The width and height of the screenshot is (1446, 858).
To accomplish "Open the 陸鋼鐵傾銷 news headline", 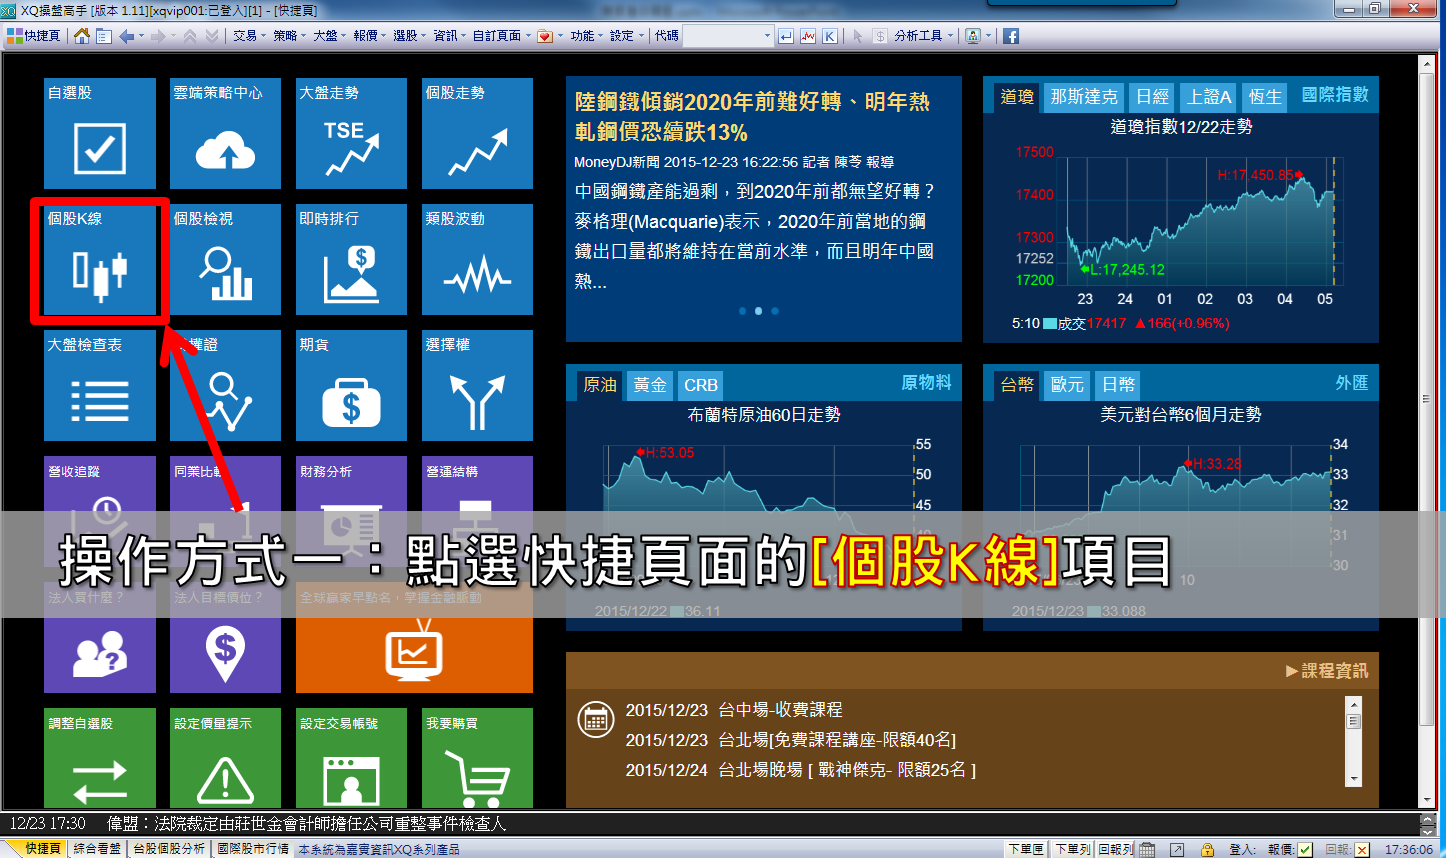I will (x=752, y=117).
